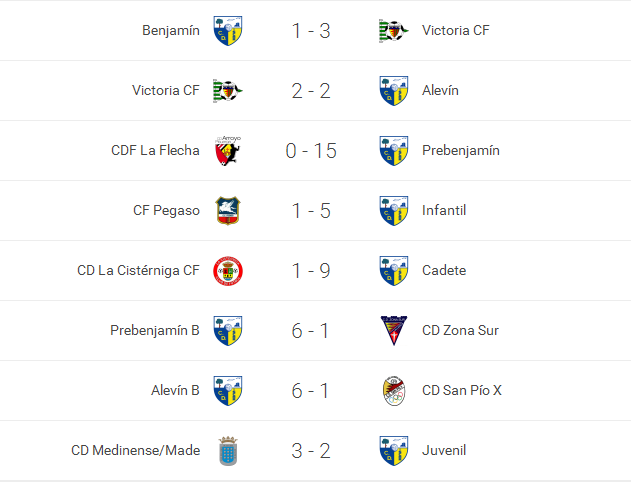Click the CD La Cistérniga CF crest
Screen dimensions: 631x482
point(228,271)
